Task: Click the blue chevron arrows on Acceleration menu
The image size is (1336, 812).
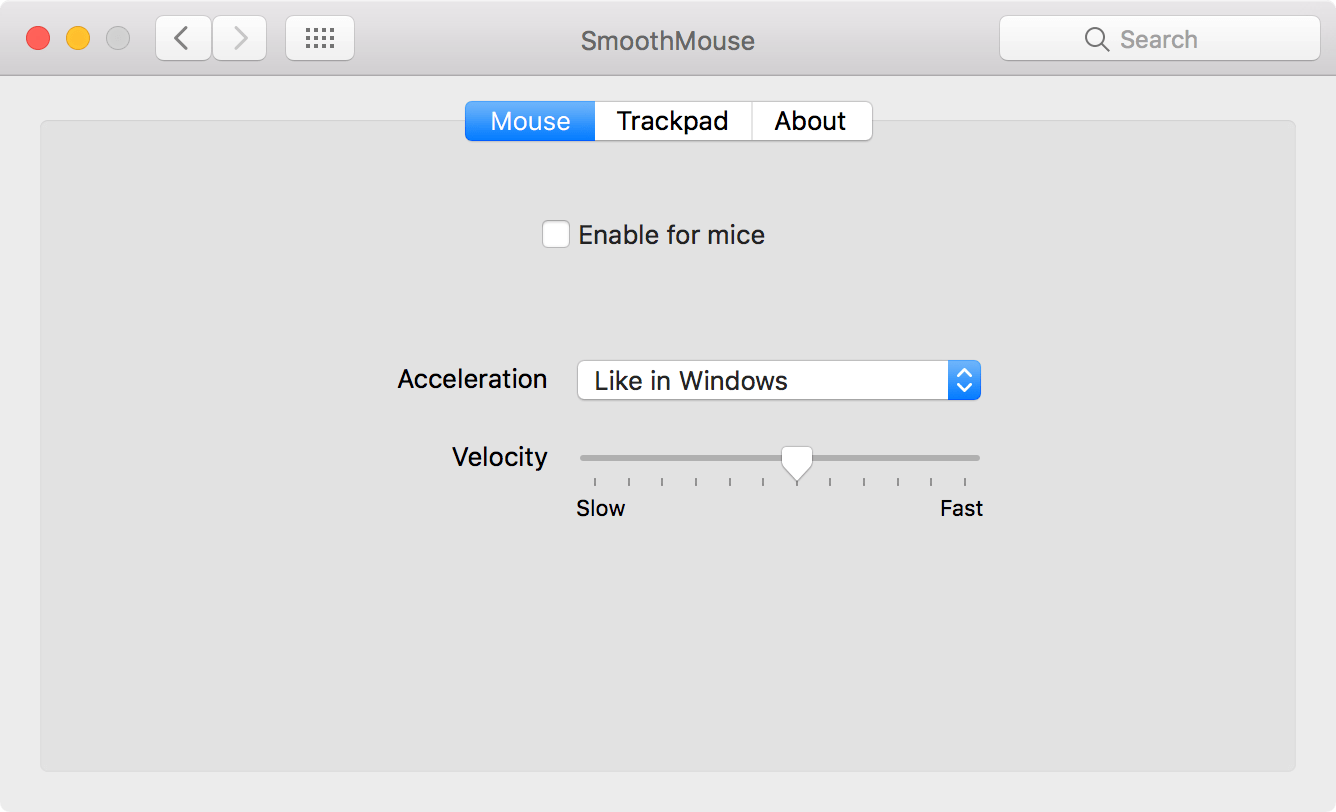Action: pos(963,380)
